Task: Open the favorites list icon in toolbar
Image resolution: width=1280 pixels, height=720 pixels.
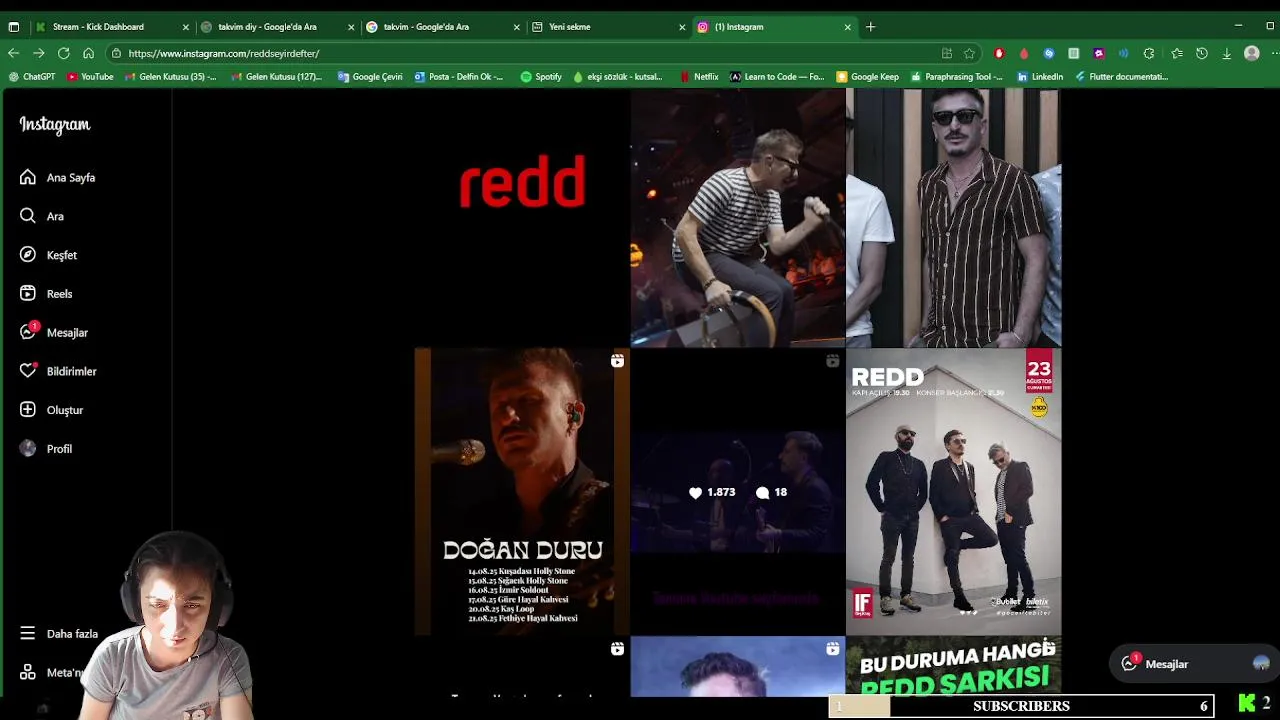Action: pyautogui.click(x=1177, y=53)
